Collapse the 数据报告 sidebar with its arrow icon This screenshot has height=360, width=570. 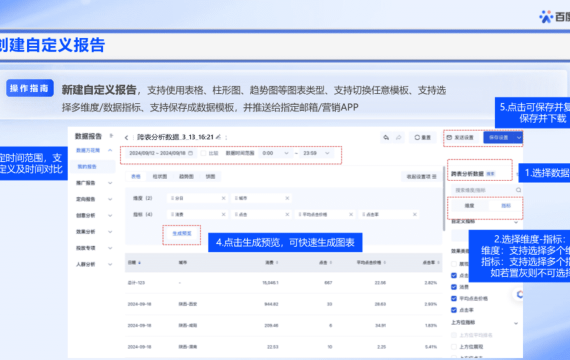click(x=111, y=136)
